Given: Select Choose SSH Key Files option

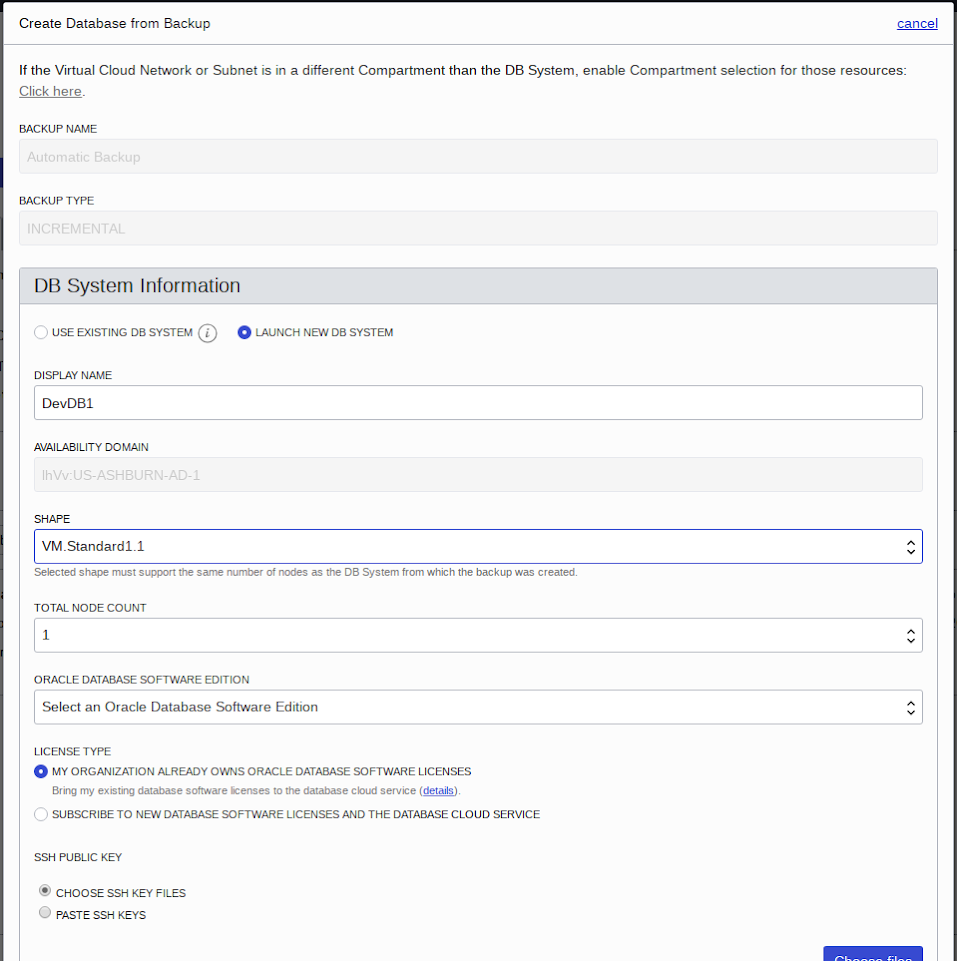Looking at the screenshot, I should tap(45, 890).
